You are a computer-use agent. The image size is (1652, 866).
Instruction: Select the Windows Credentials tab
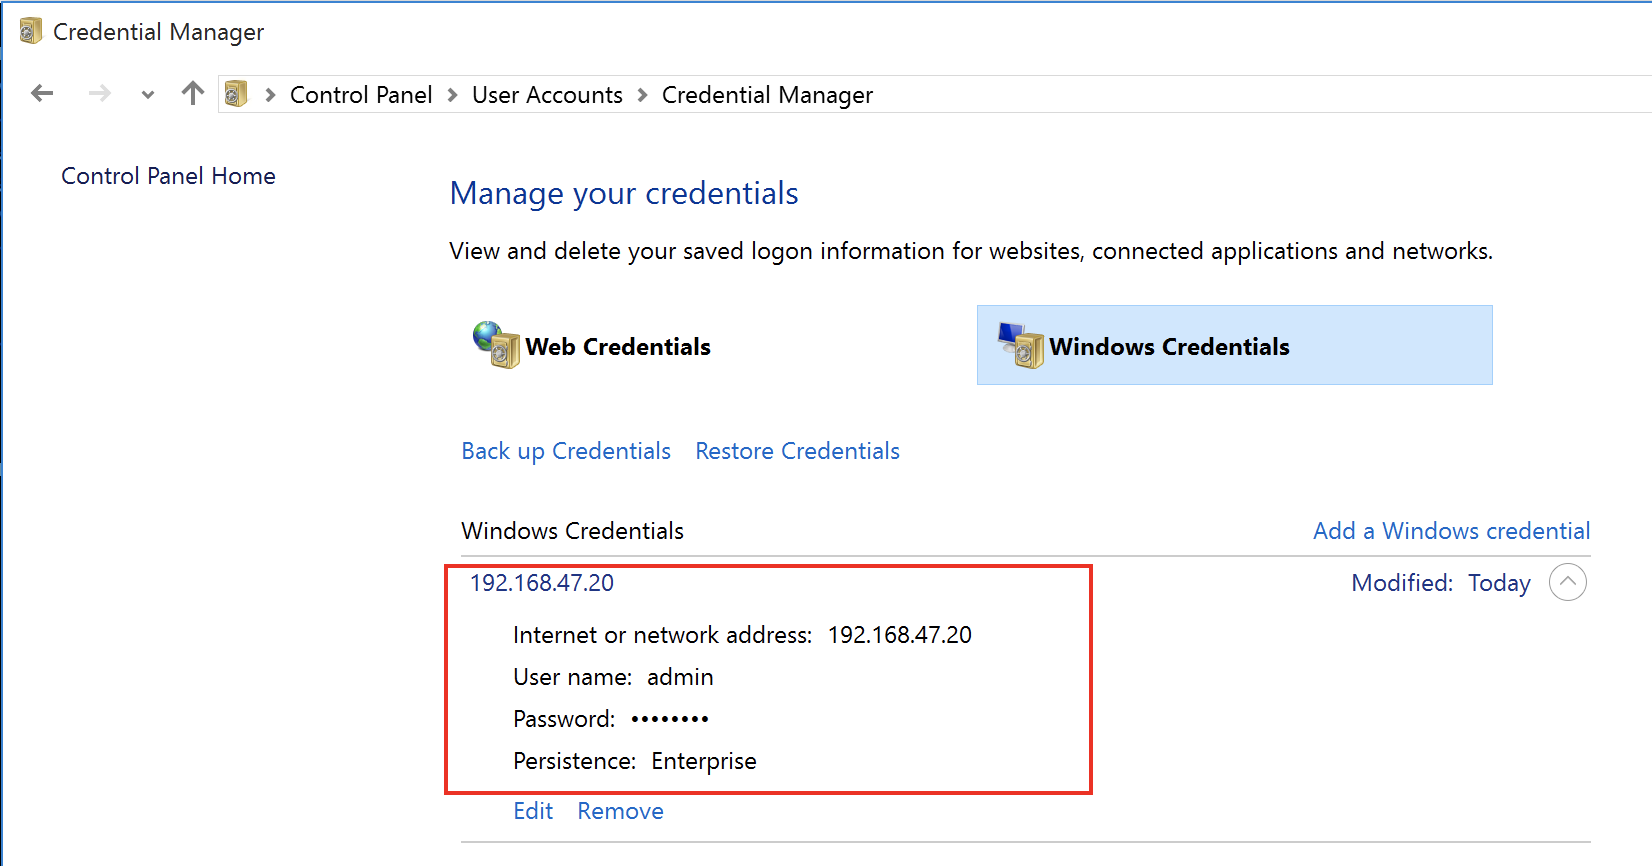coord(1168,347)
